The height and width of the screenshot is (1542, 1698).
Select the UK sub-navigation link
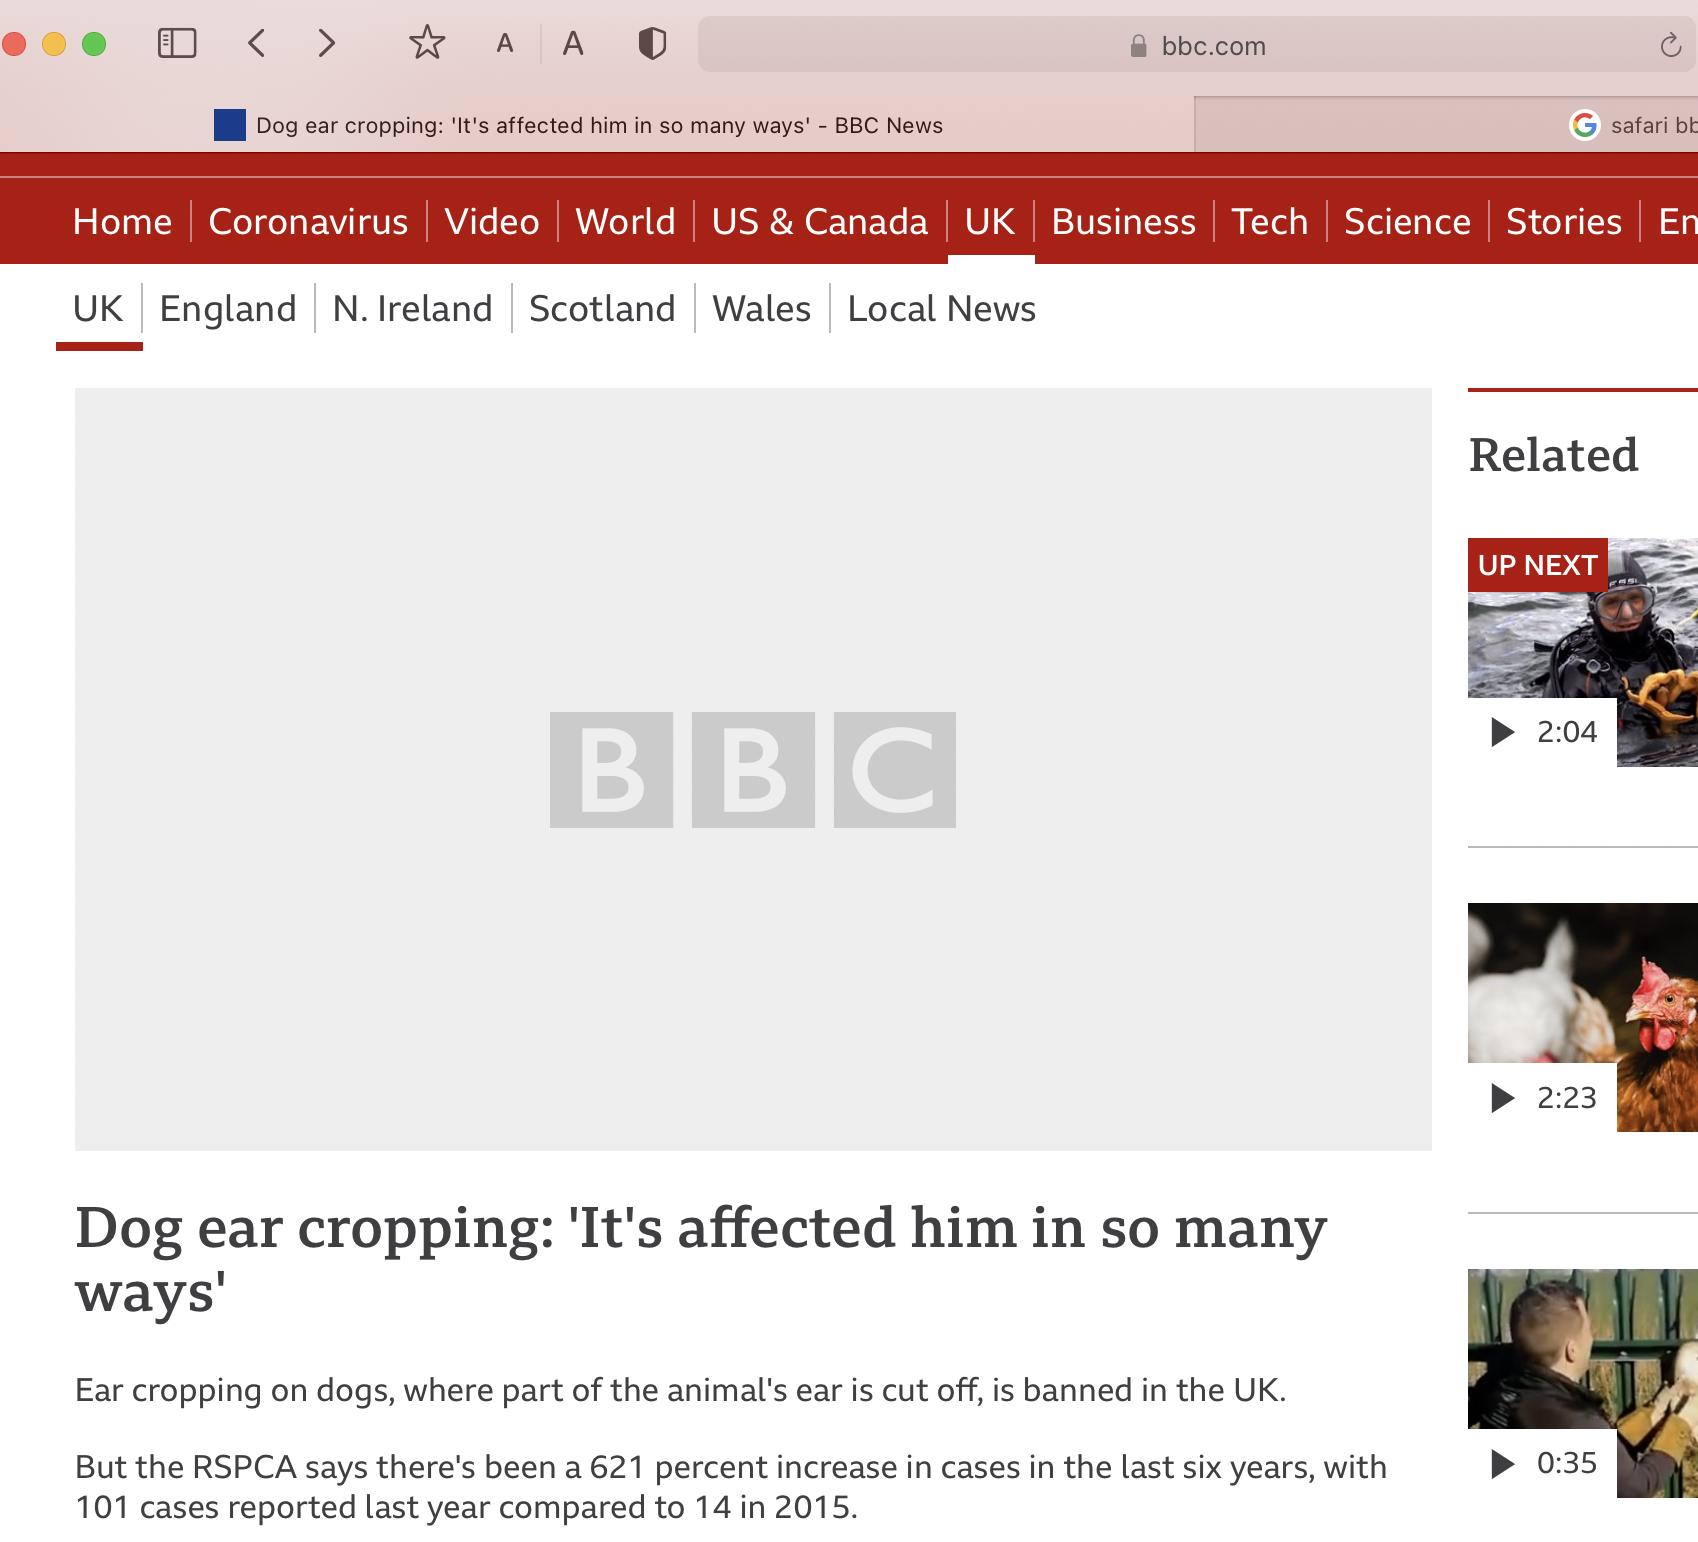(x=98, y=309)
